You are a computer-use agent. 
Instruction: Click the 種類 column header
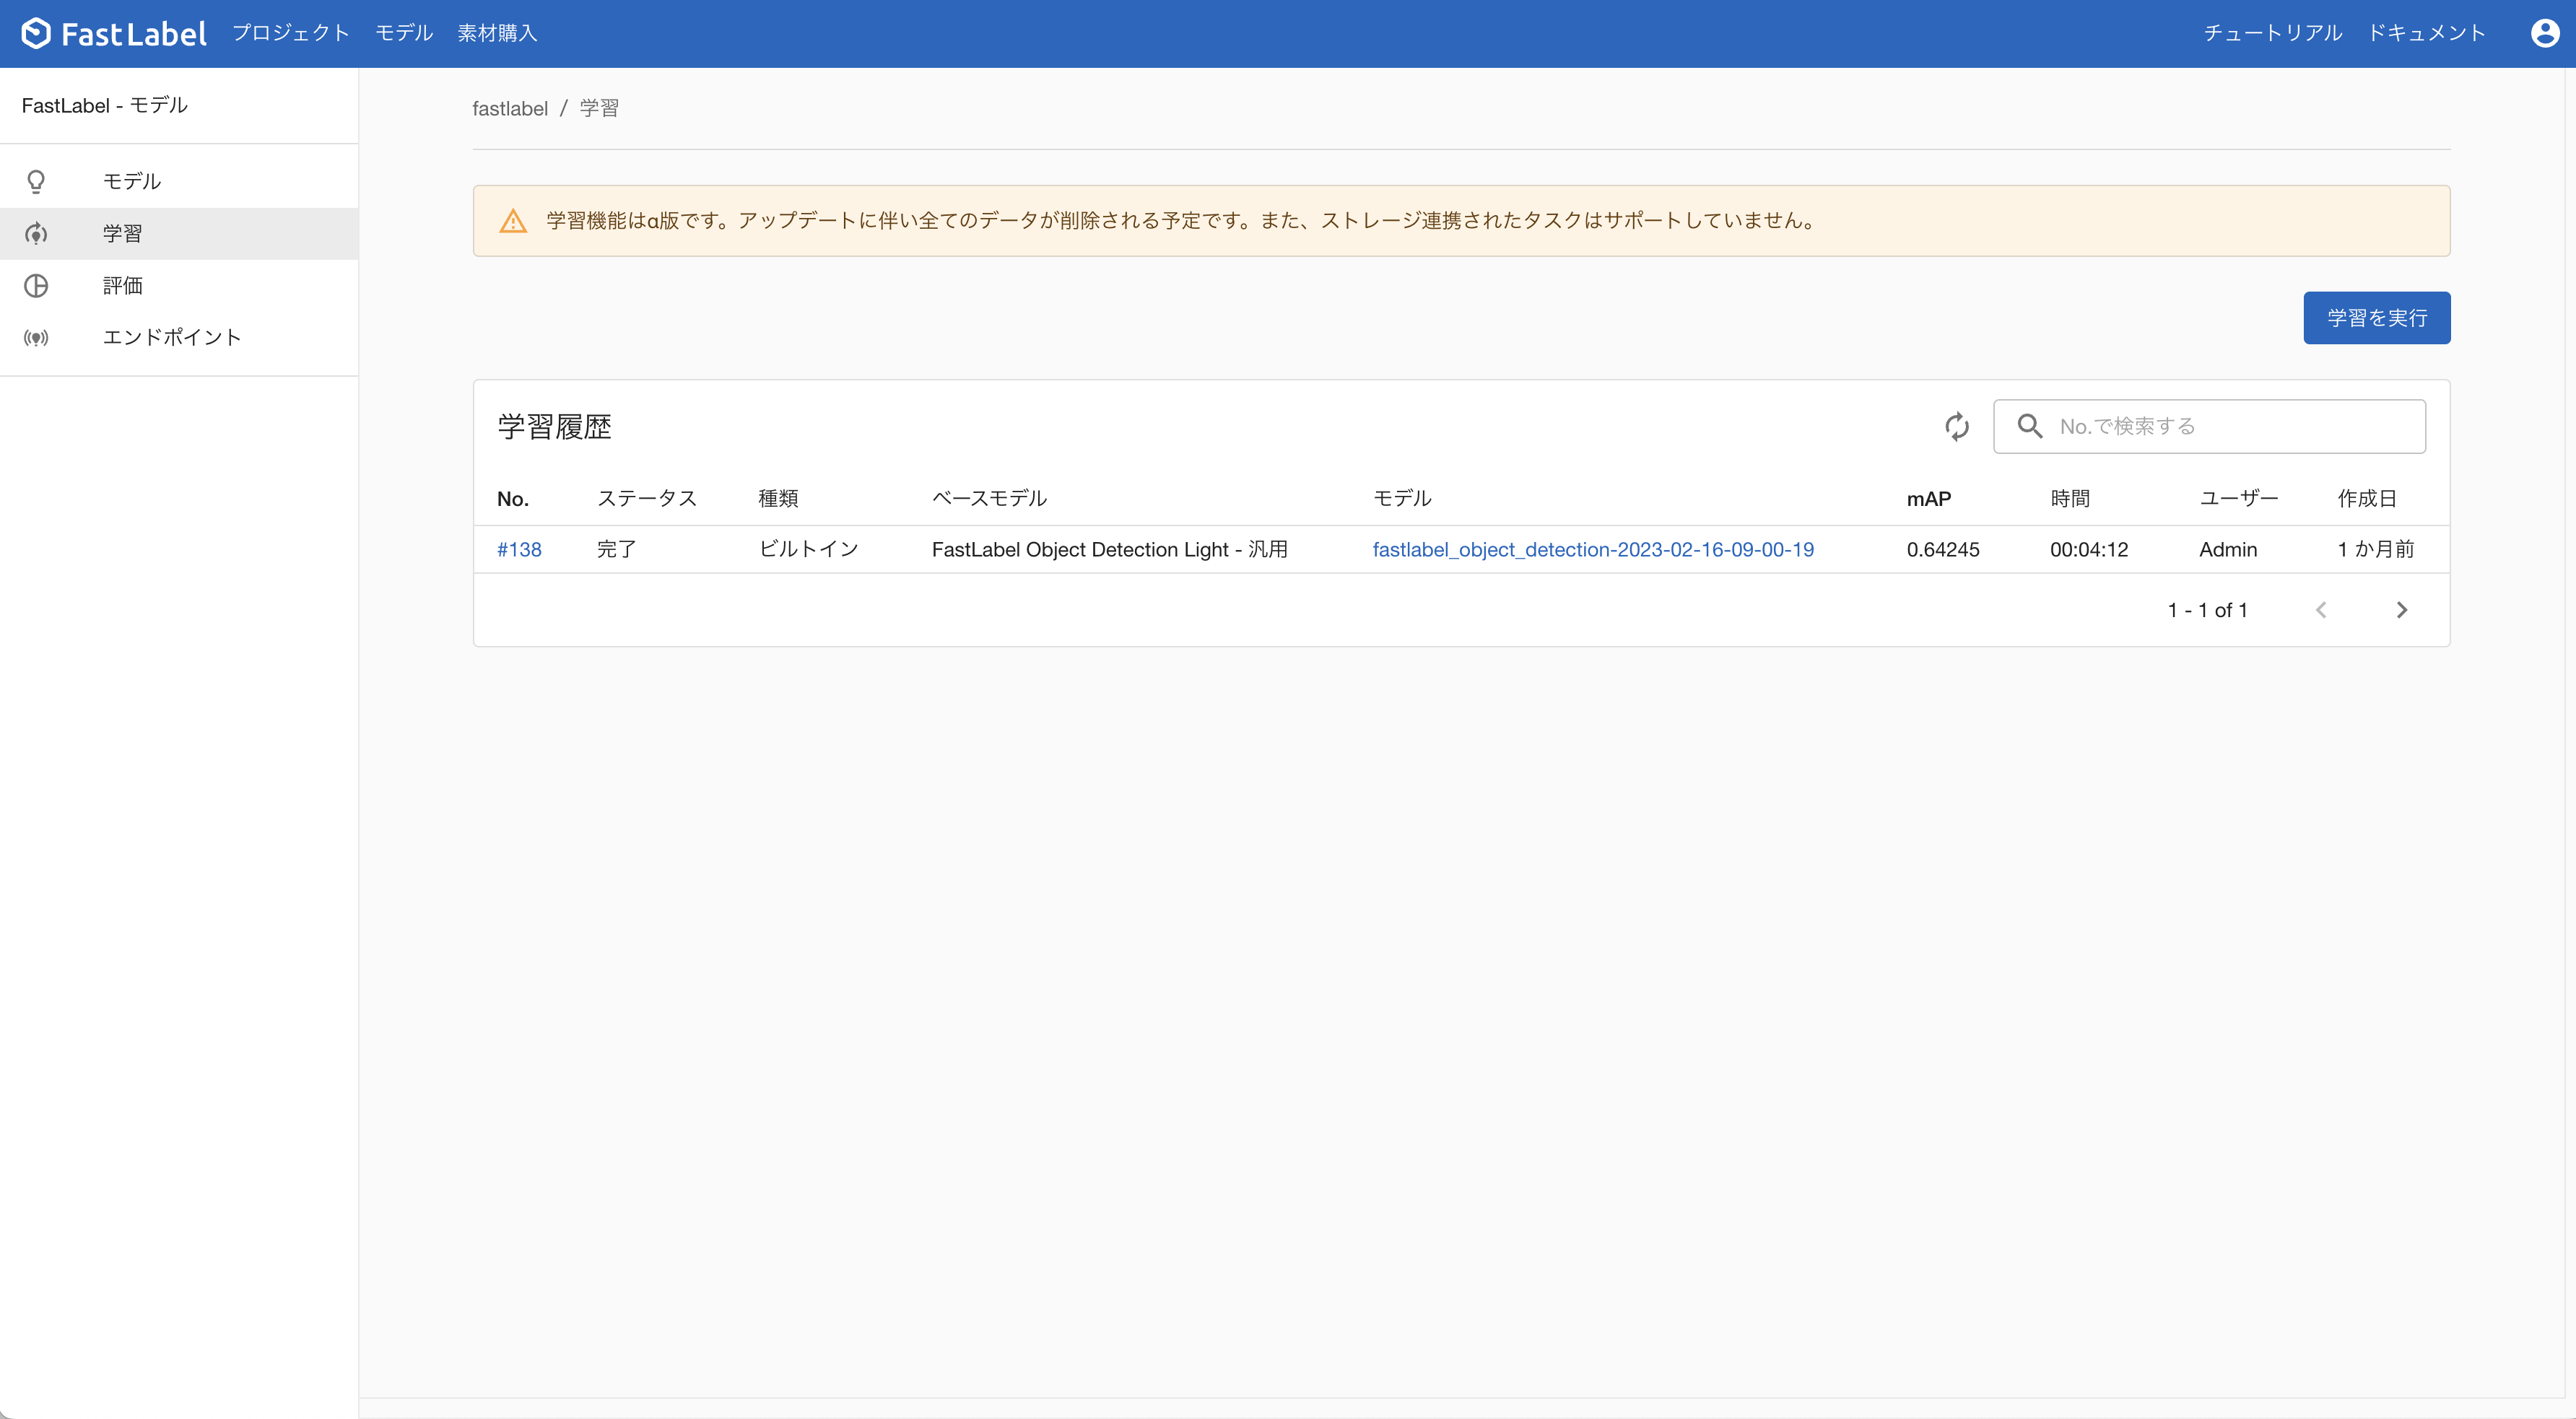pyautogui.click(x=778, y=499)
